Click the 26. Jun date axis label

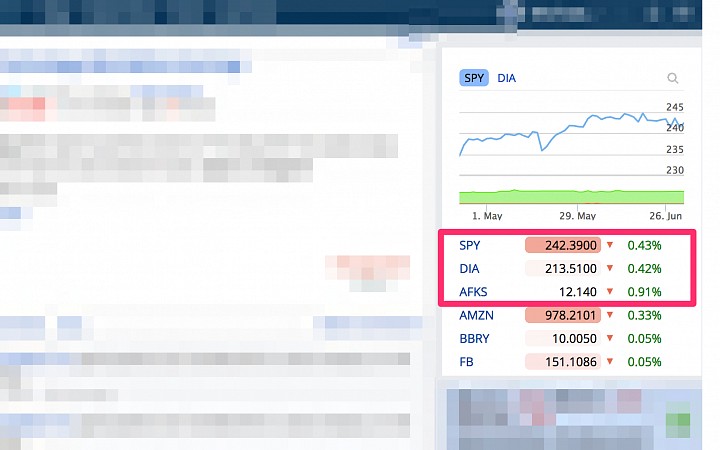(x=665, y=215)
